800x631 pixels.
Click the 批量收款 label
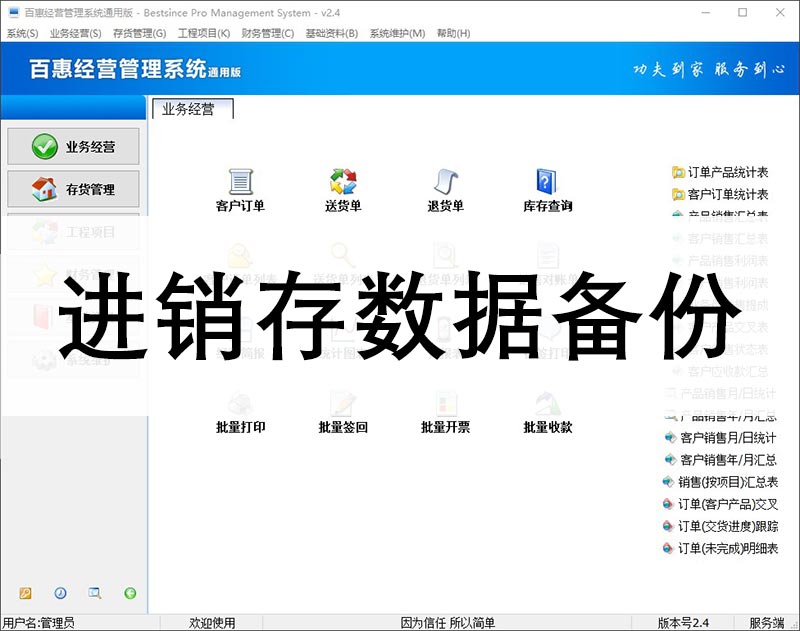click(548, 427)
